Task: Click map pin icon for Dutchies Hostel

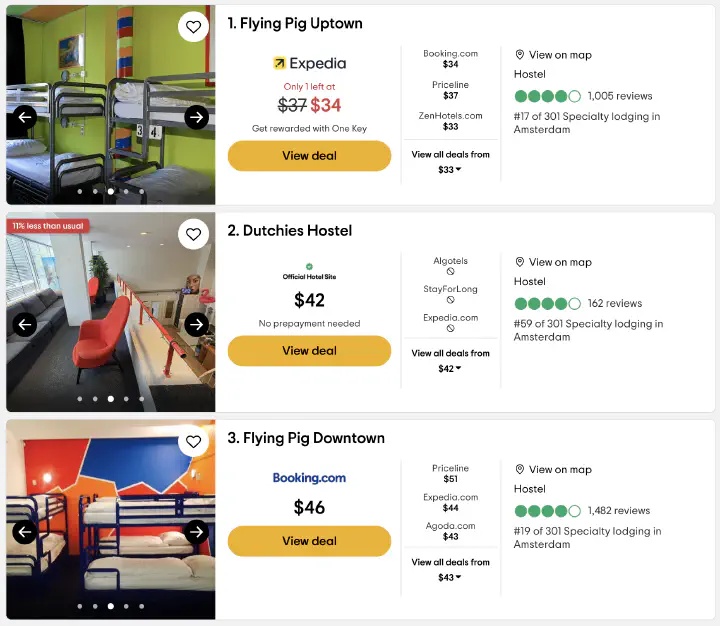Action: coord(520,262)
